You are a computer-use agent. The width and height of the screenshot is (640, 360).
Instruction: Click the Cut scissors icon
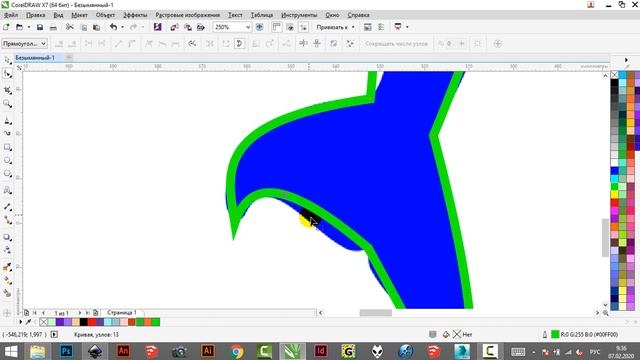[x=70, y=27]
